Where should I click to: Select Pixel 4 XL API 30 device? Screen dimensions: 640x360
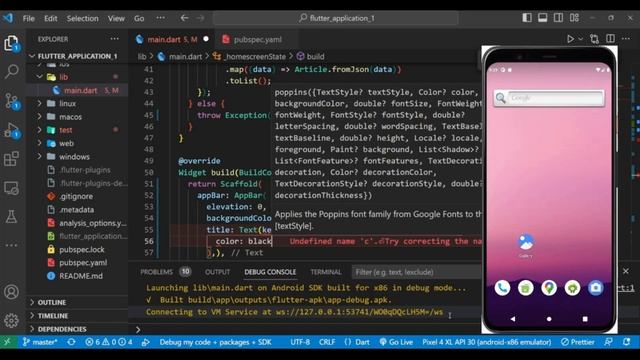[487, 342]
